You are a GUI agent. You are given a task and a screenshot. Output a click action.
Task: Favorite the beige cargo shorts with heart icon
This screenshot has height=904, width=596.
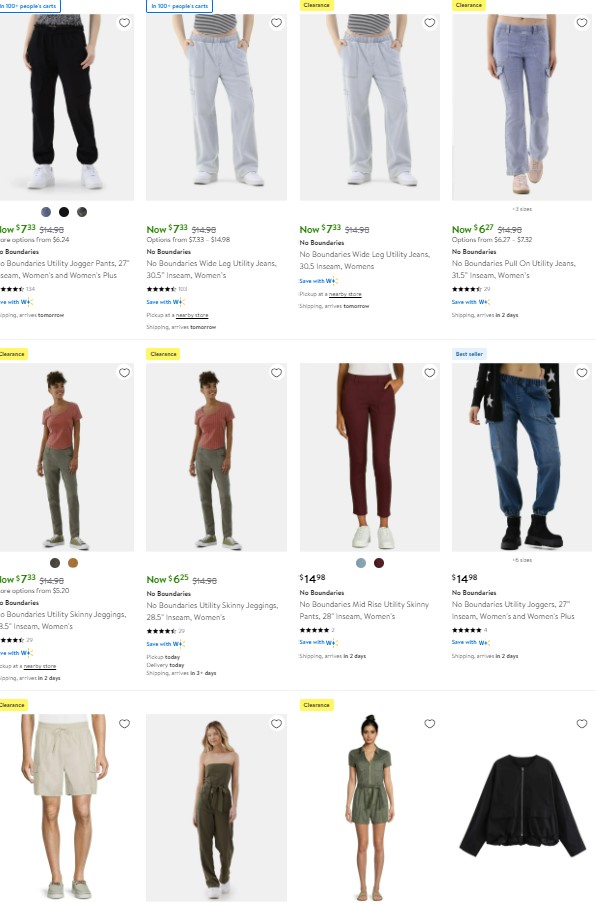click(124, 724)
